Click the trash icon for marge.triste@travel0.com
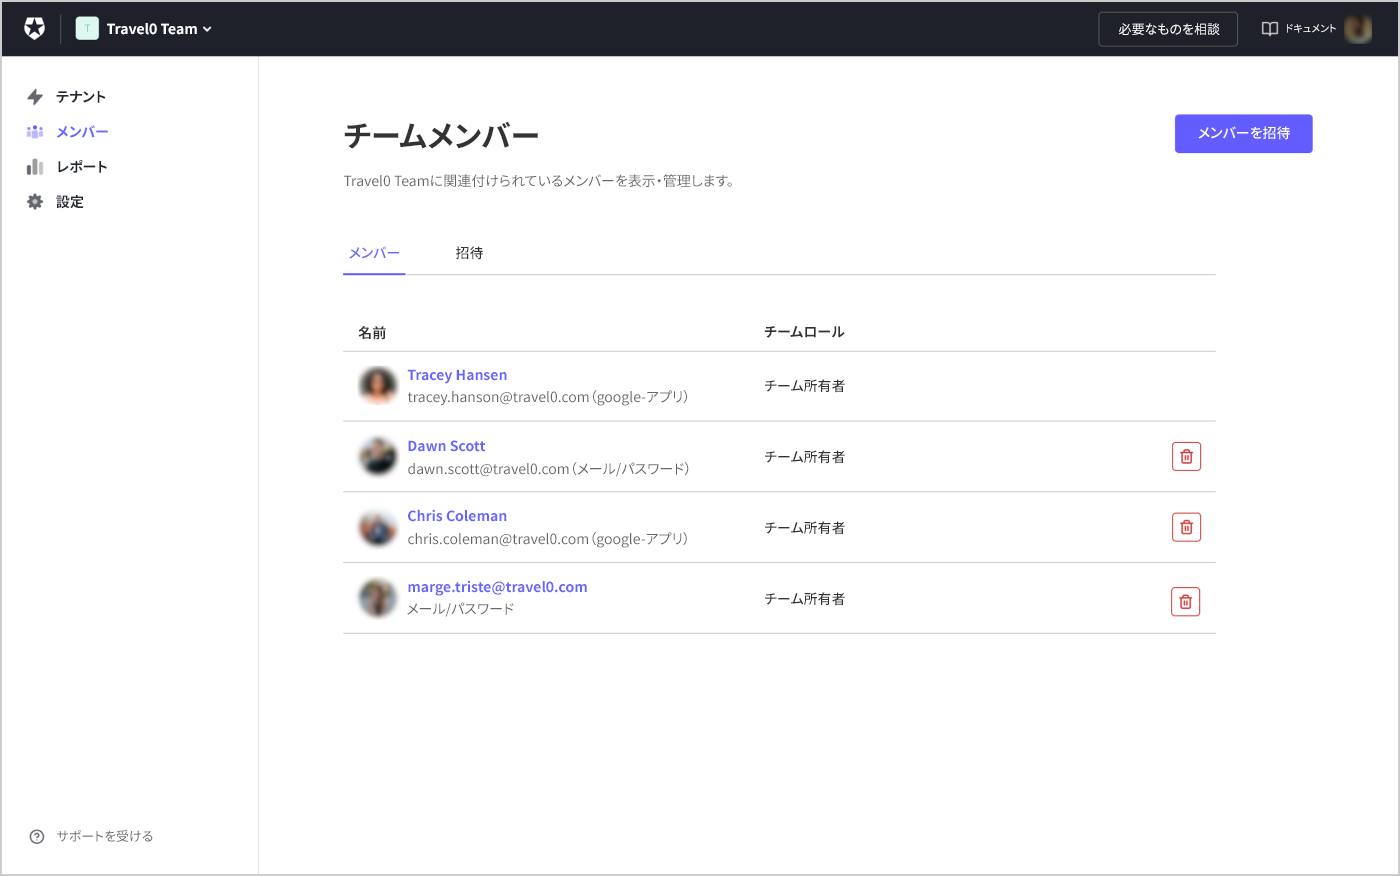Image resolution: width=1400 pixels, height=876 pixels. 1185,601
